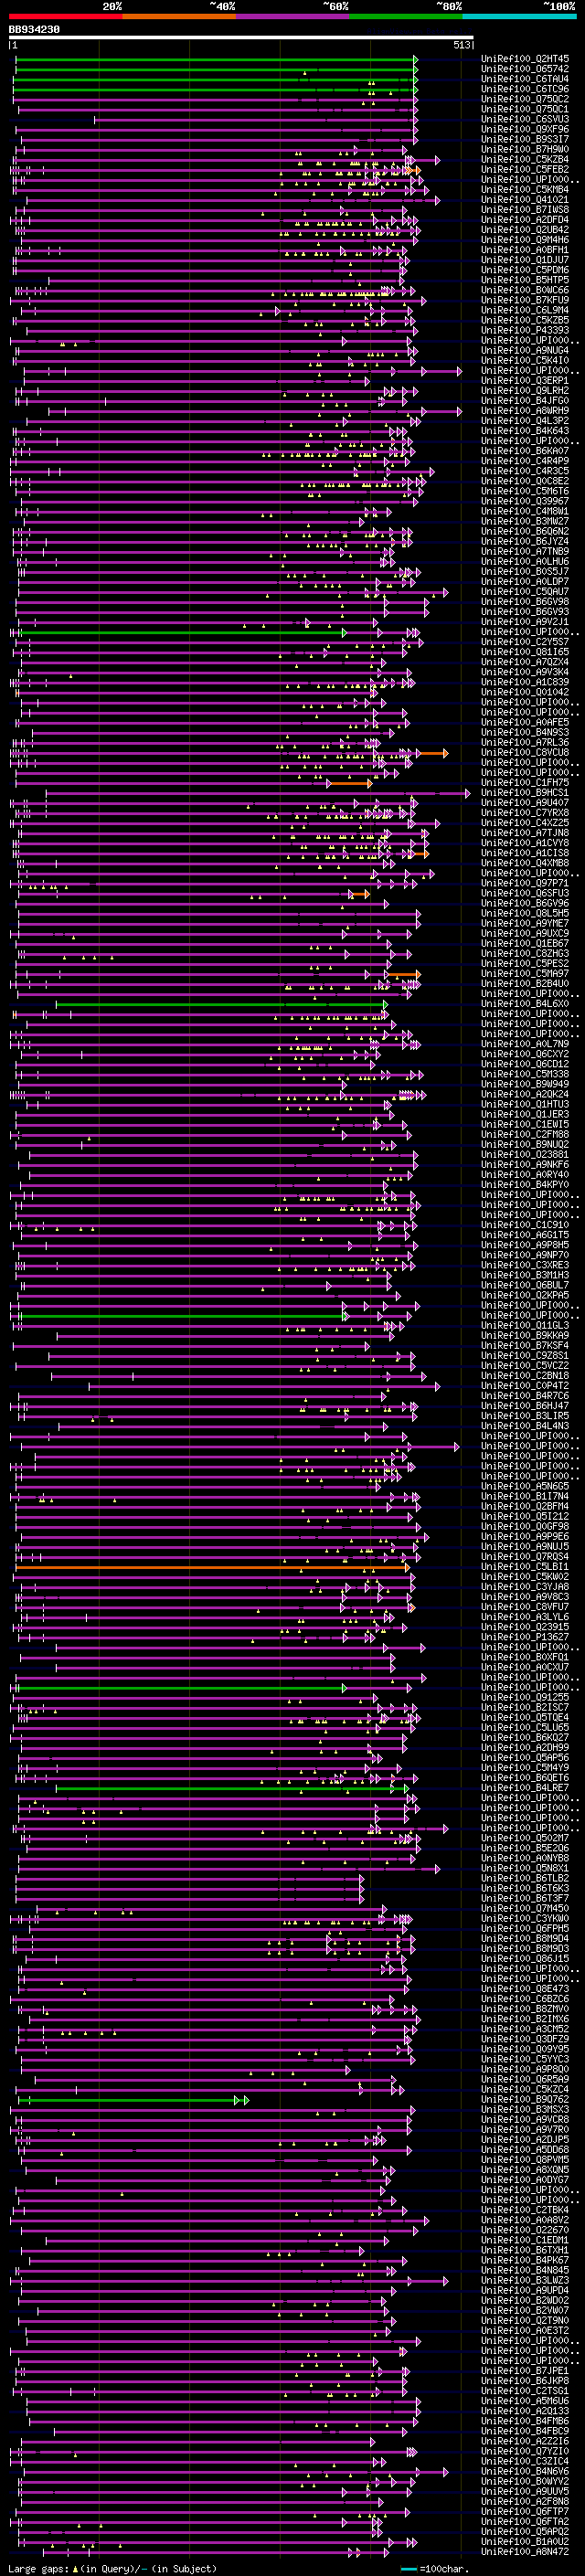This screenshot has width=585, height=2576.
Task: Select hit label UniRef100_B6KA07
Action: click(525, 451)
